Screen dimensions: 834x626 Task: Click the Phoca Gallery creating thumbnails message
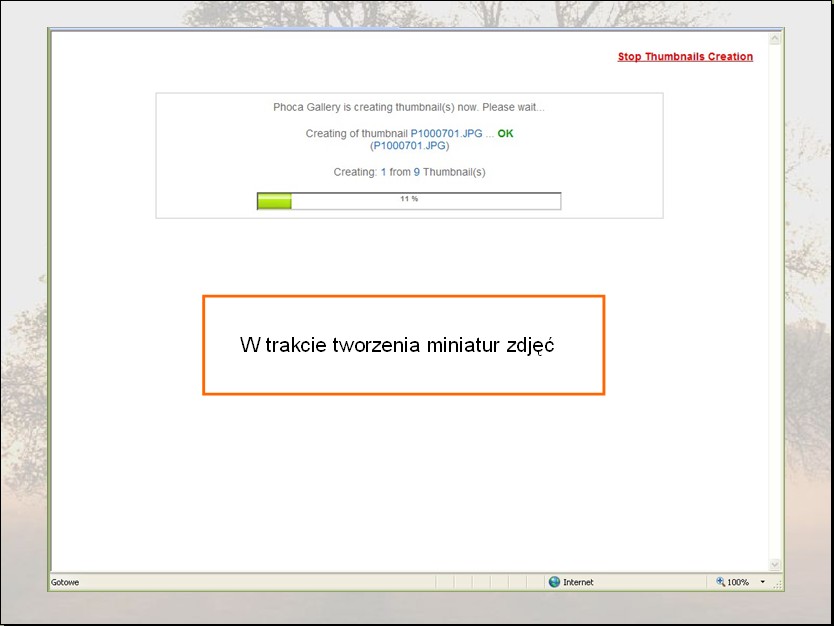tap(409, 107)
